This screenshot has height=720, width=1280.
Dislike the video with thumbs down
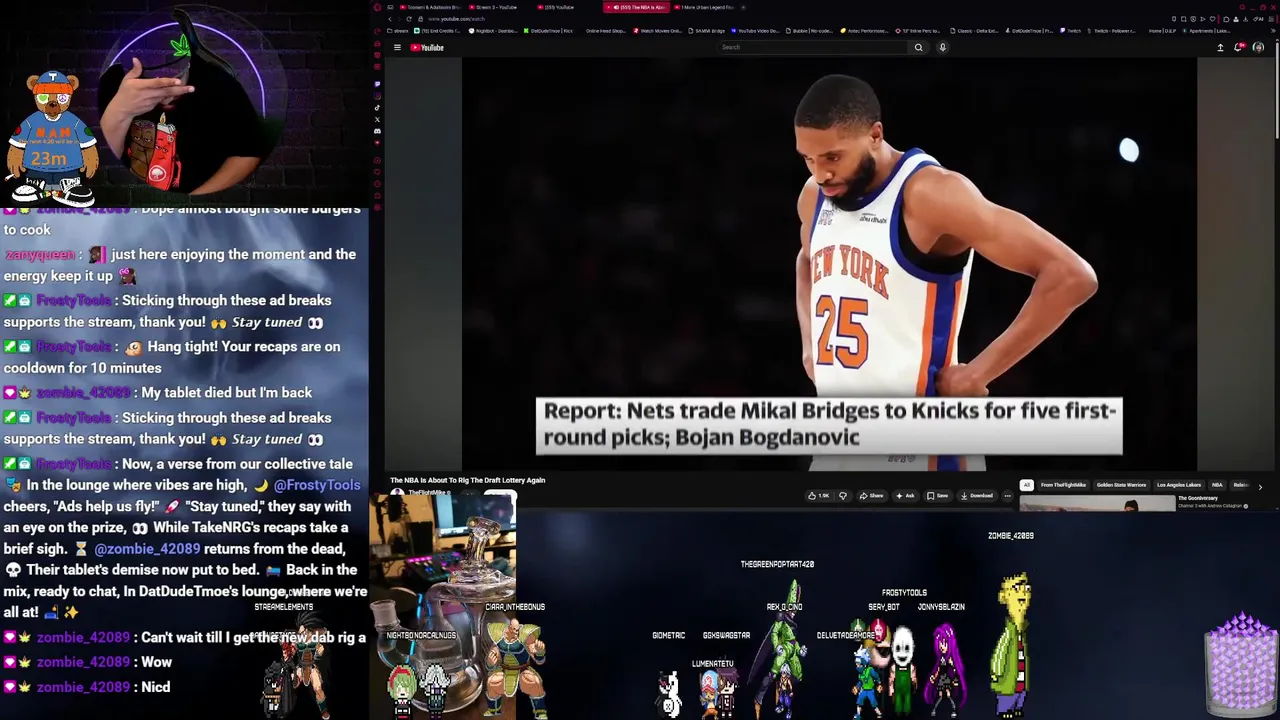[x=843, y=496]
